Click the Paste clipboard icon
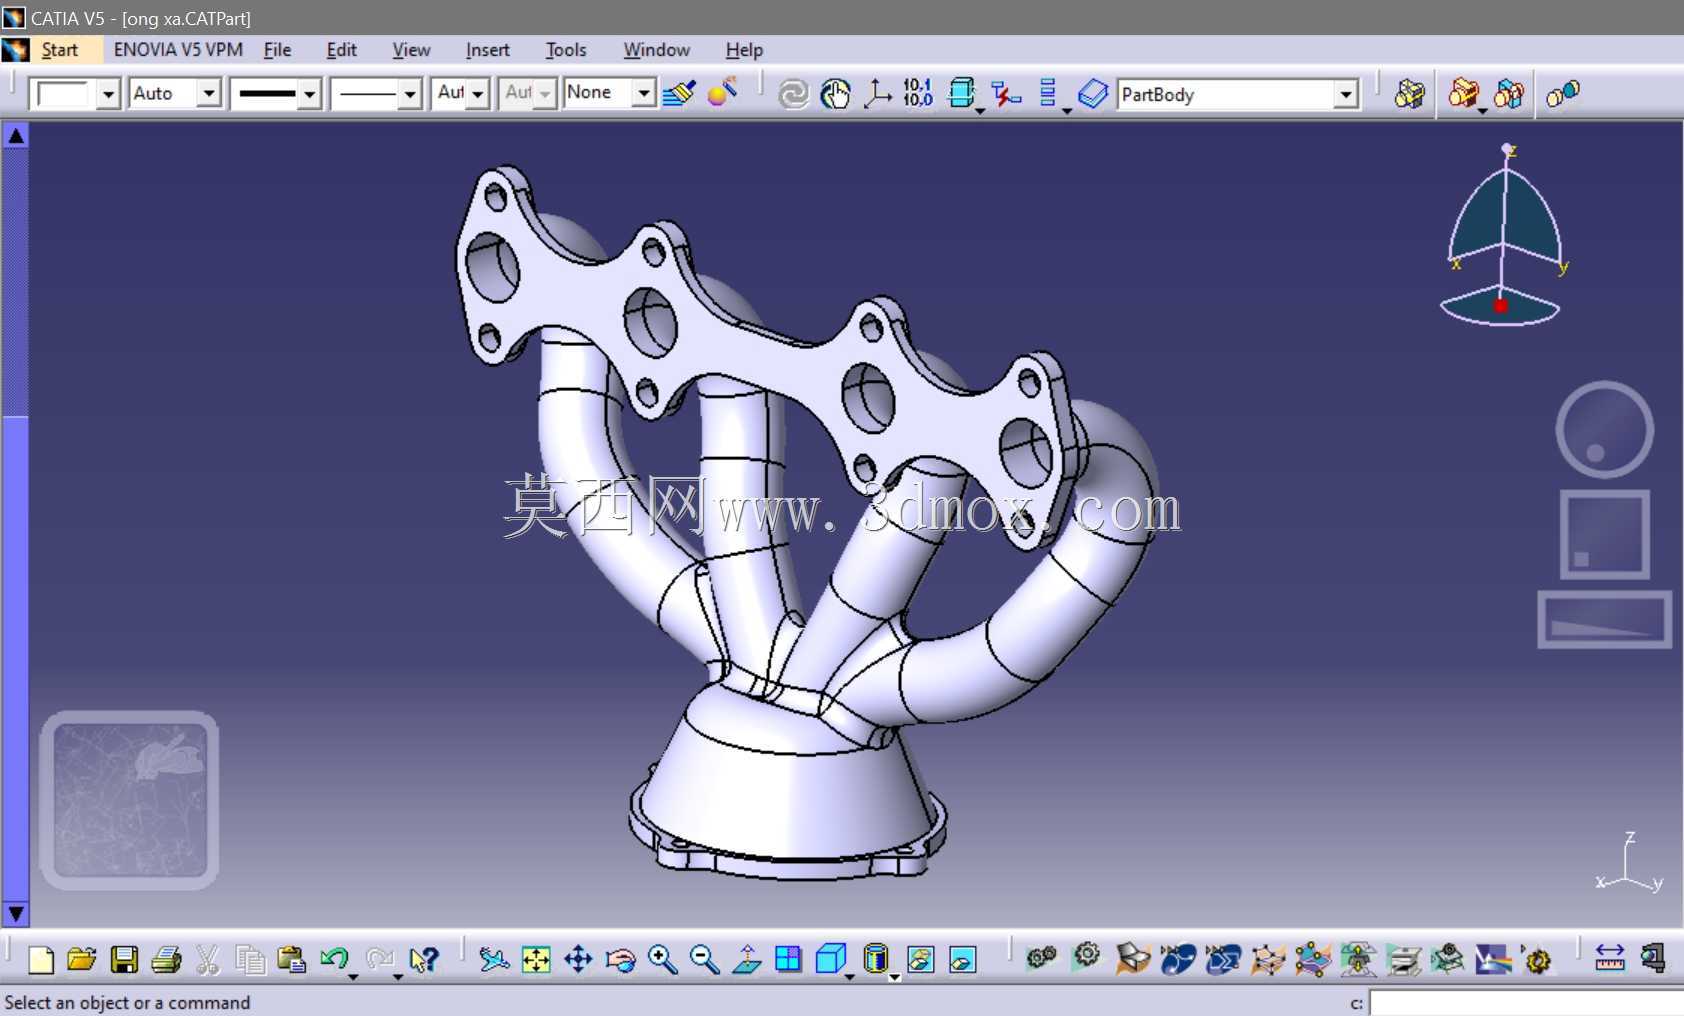Screen dimensions: 1684x1016 [x=291, y=960]
